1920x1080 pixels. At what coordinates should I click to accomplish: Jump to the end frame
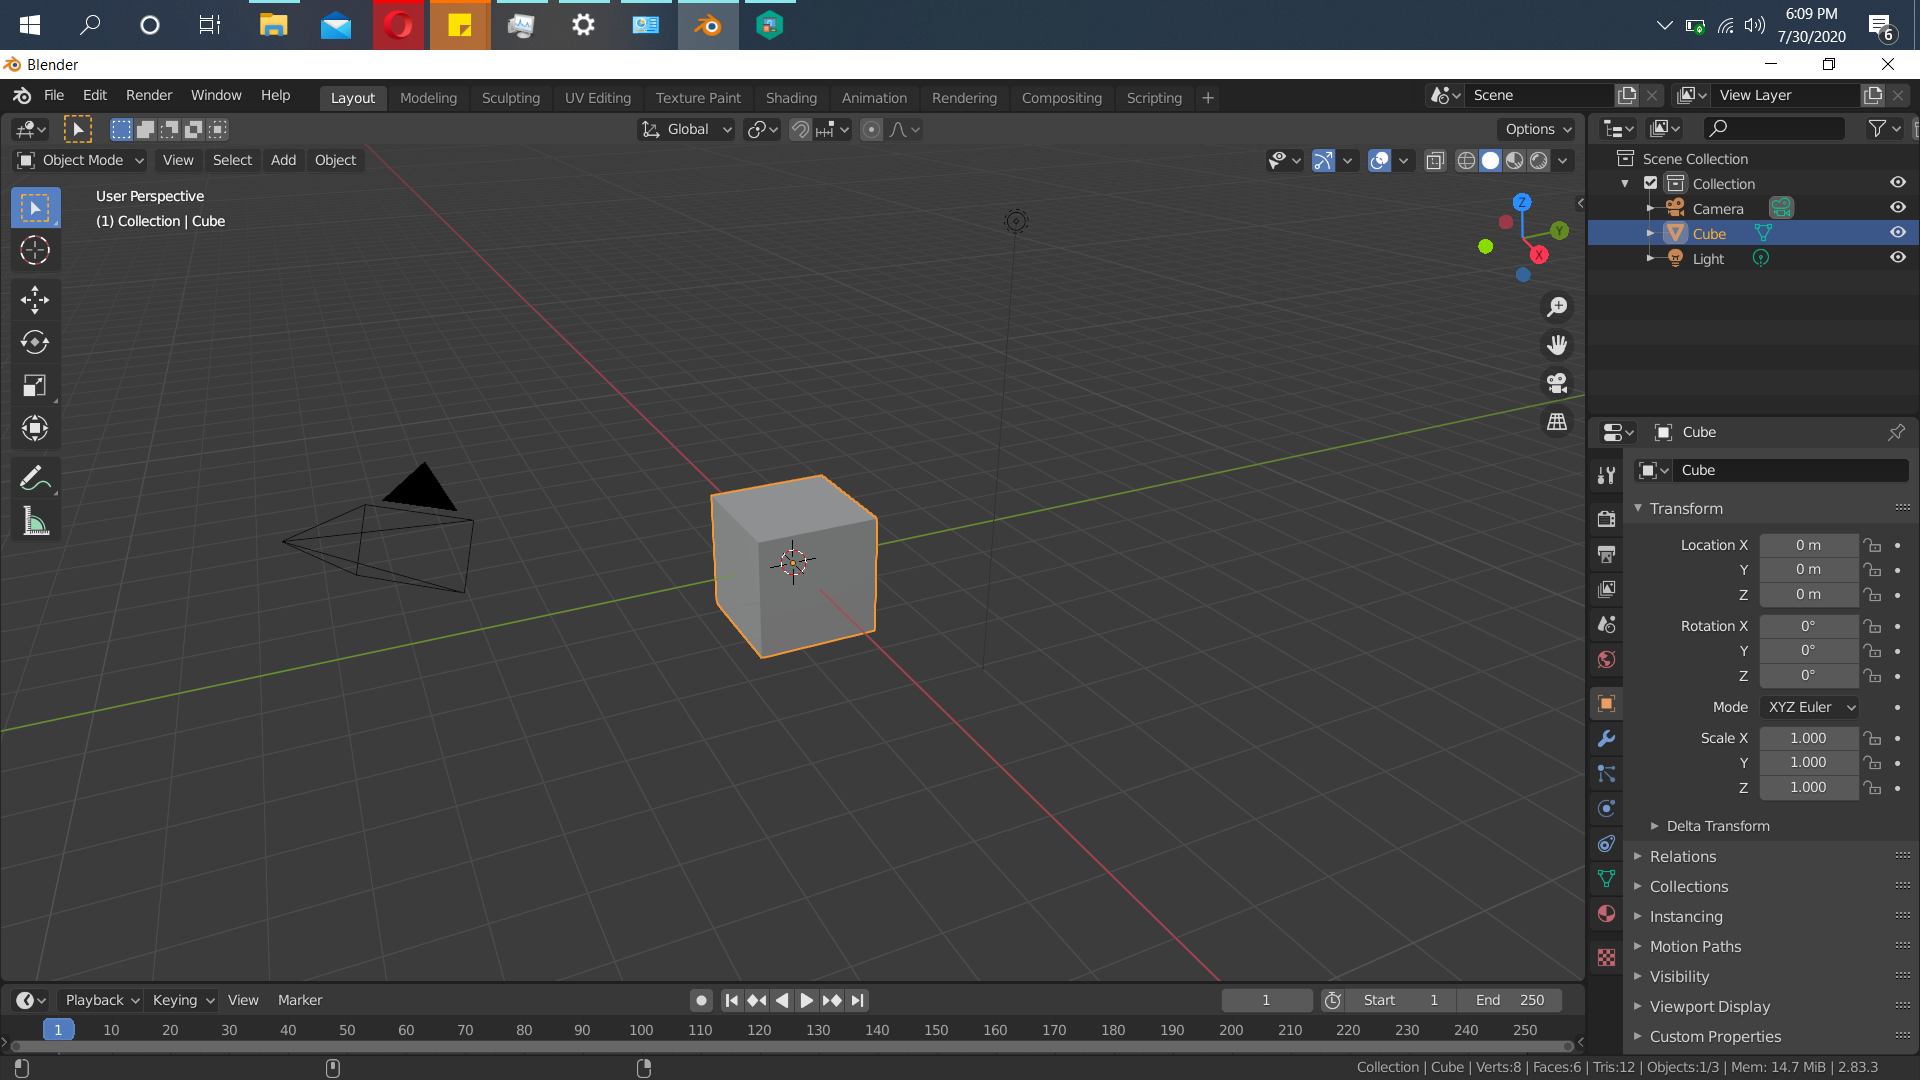click(x=857, y=1000)
